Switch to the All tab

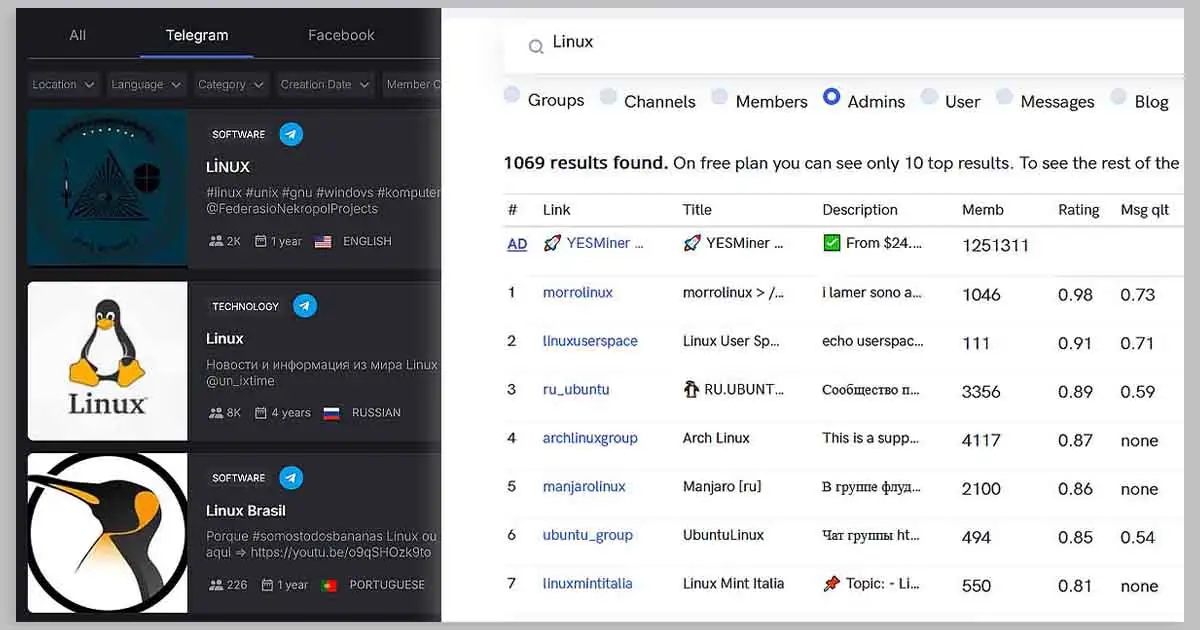77,35
